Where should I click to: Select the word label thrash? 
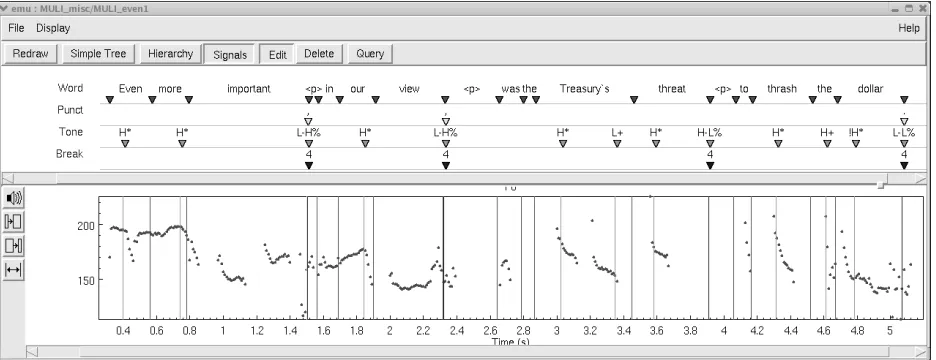(x=781, y=89)
